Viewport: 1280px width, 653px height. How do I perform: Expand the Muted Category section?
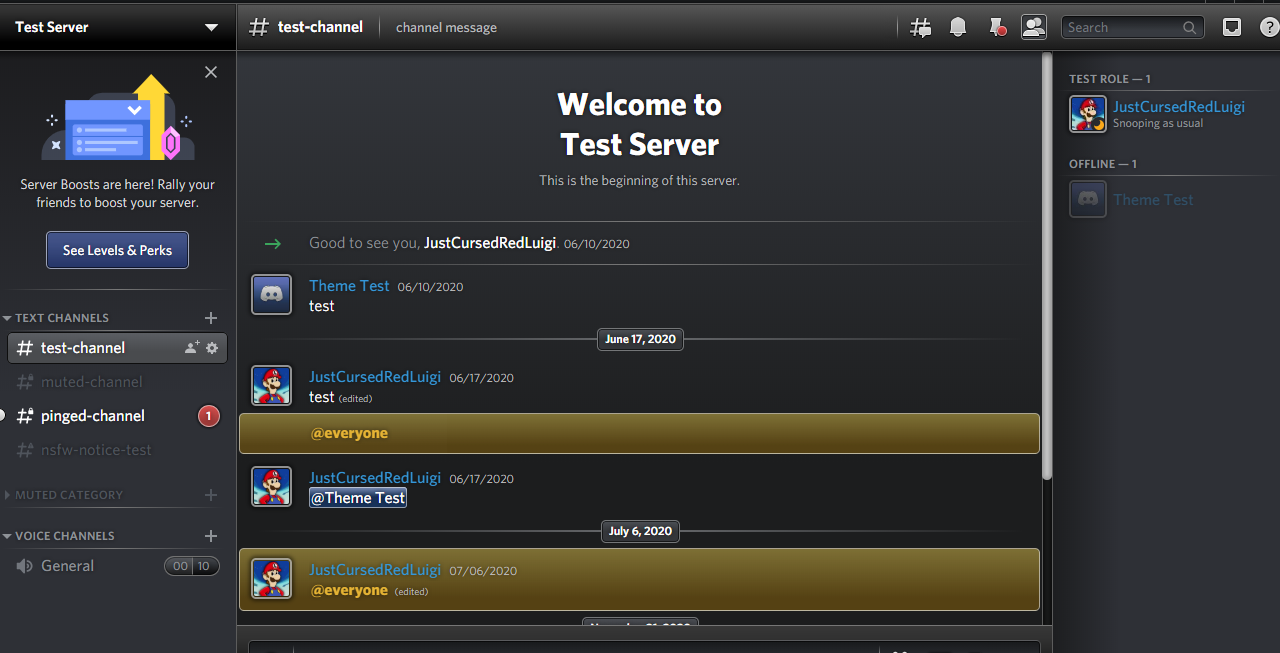[x=68, y=495]
